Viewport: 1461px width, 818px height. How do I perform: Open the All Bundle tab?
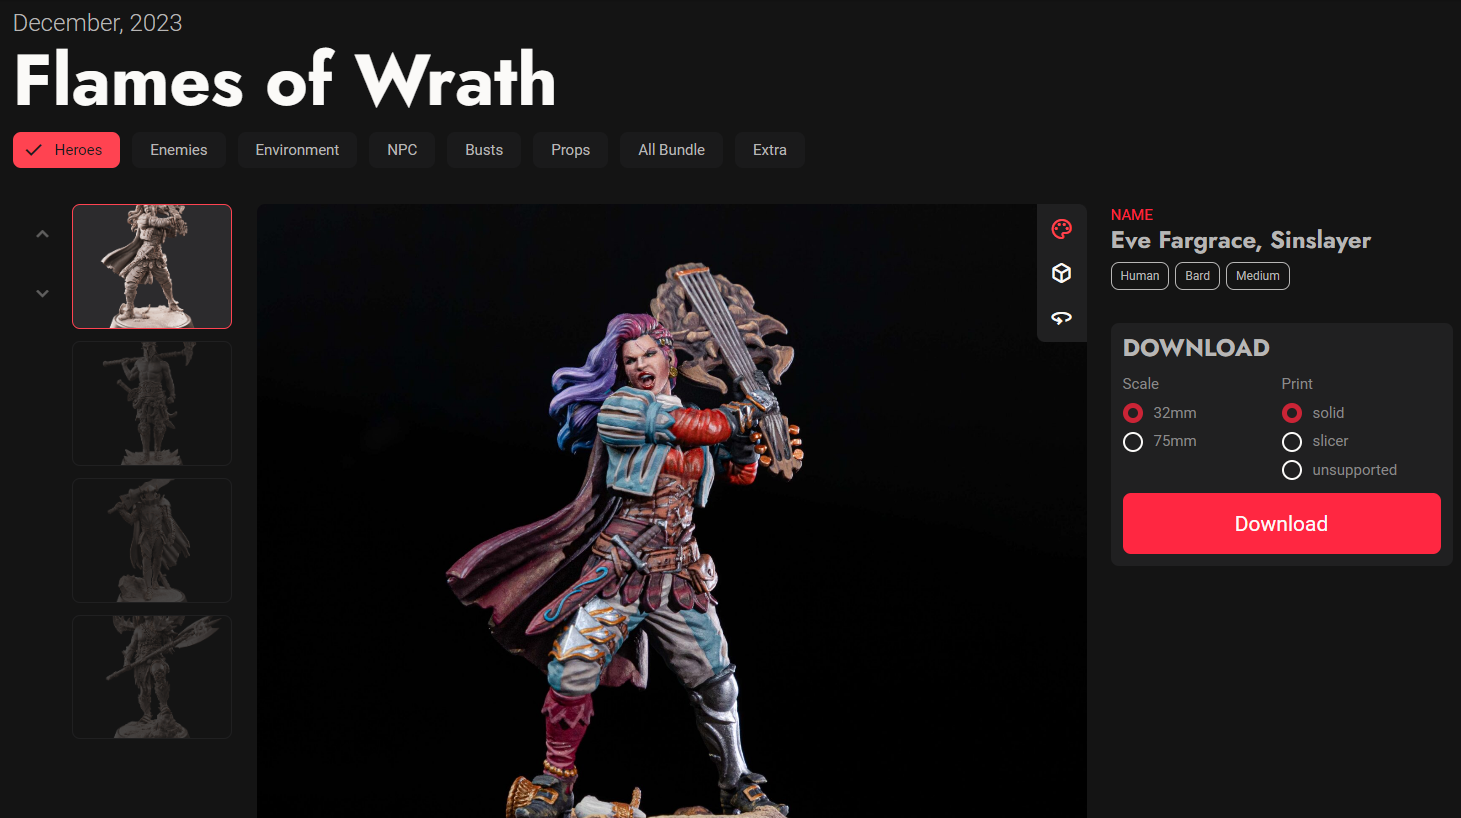click(672, 150)
